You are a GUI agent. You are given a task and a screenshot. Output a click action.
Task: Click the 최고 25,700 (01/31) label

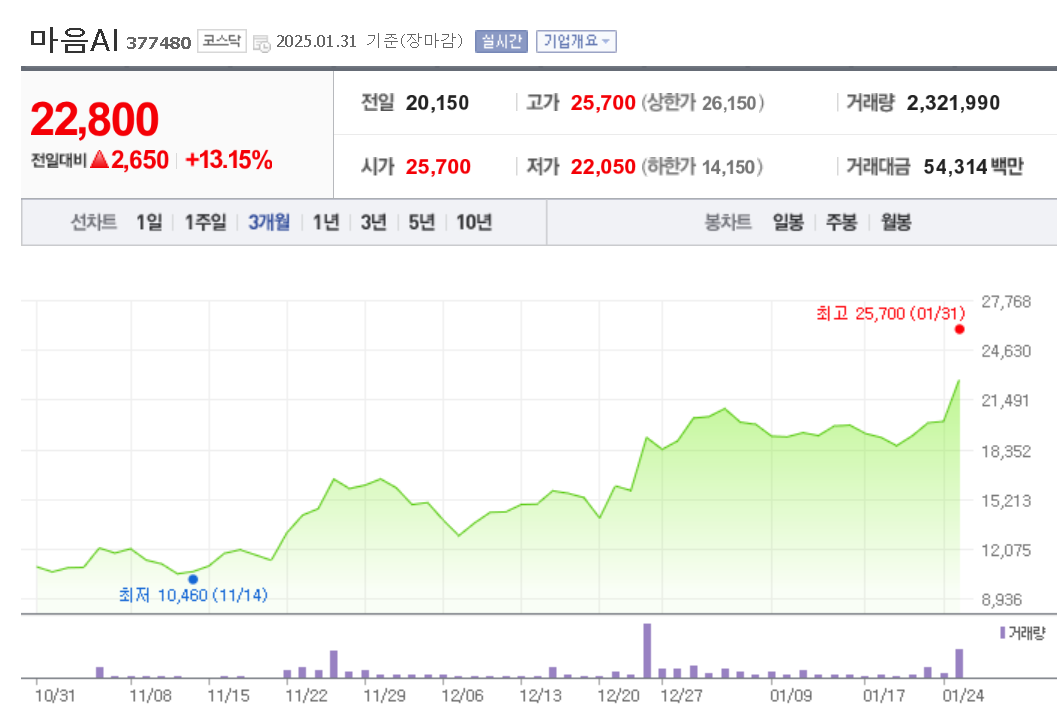click(890, 313)
